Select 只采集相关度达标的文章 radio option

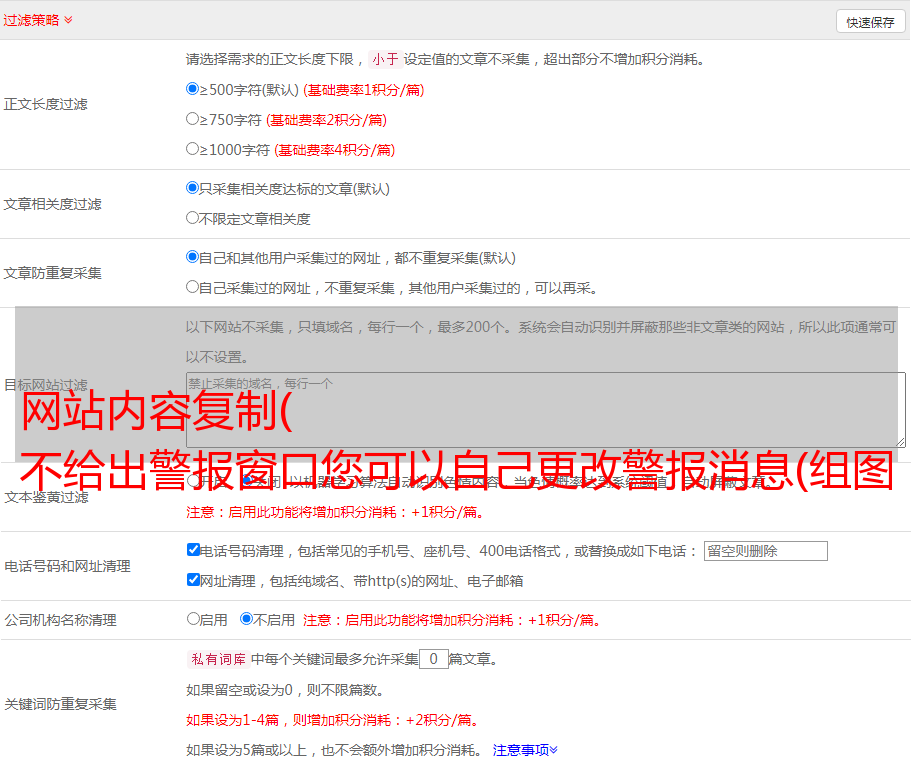click(x=192, y=188)
